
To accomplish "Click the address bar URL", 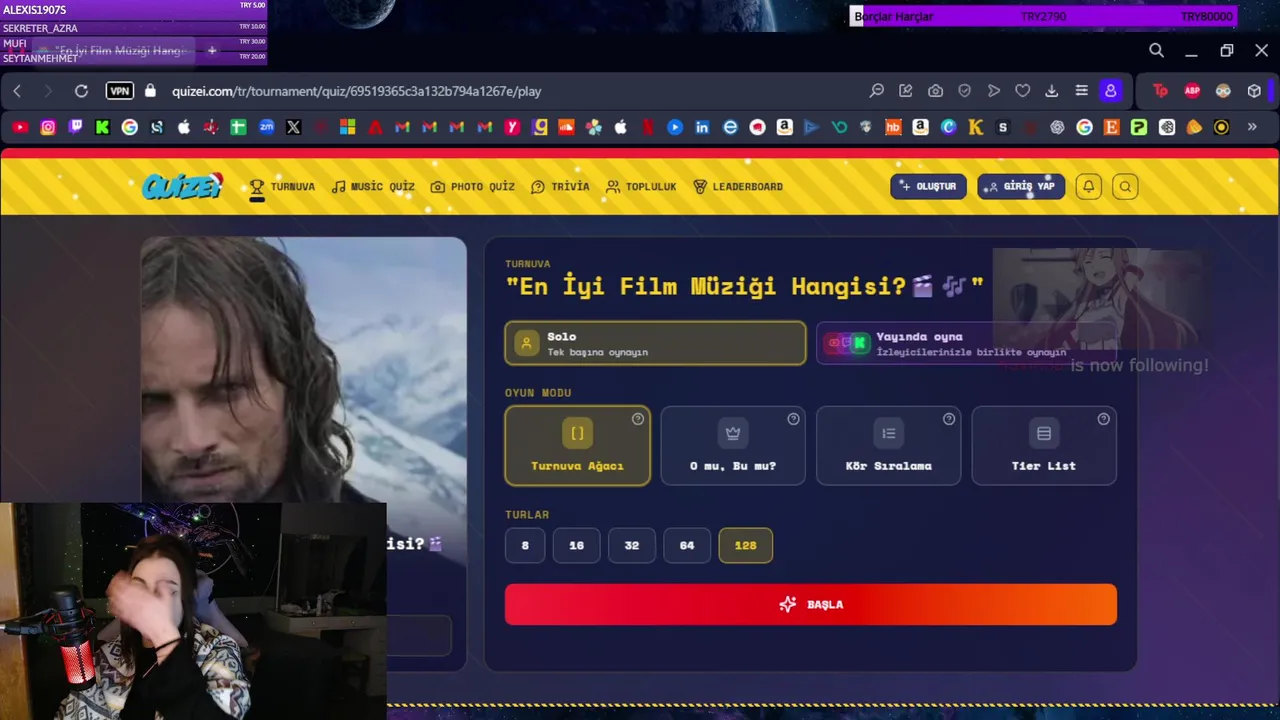I will pos(356,91).
